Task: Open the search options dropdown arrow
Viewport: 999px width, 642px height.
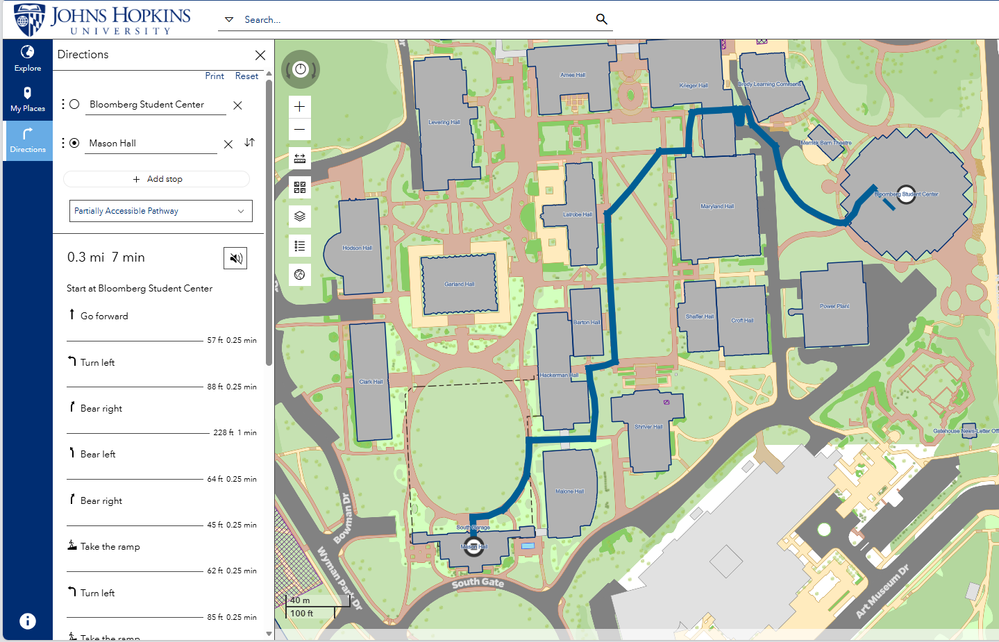Action: 229,20
